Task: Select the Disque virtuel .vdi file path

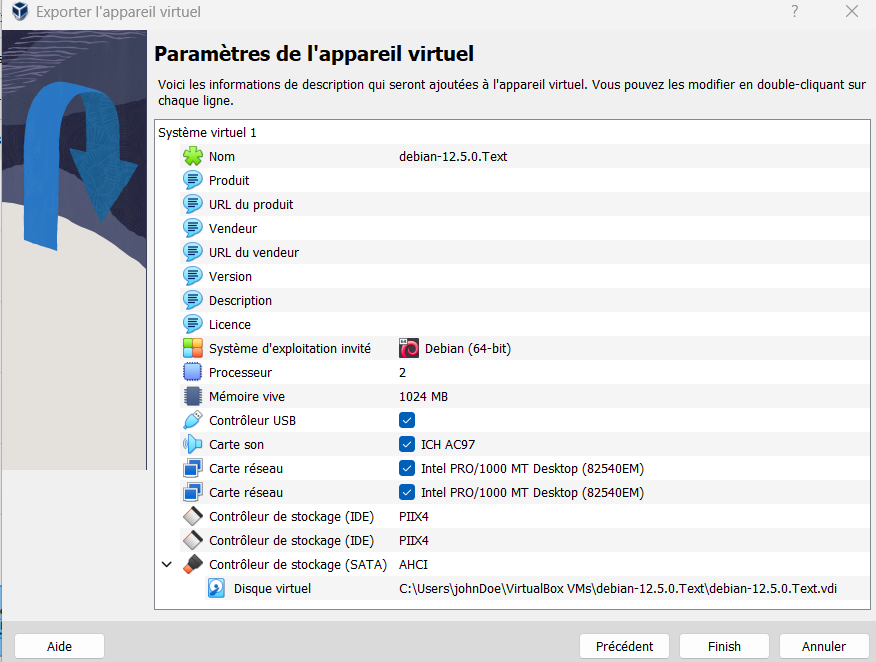Action: (618, 588)
